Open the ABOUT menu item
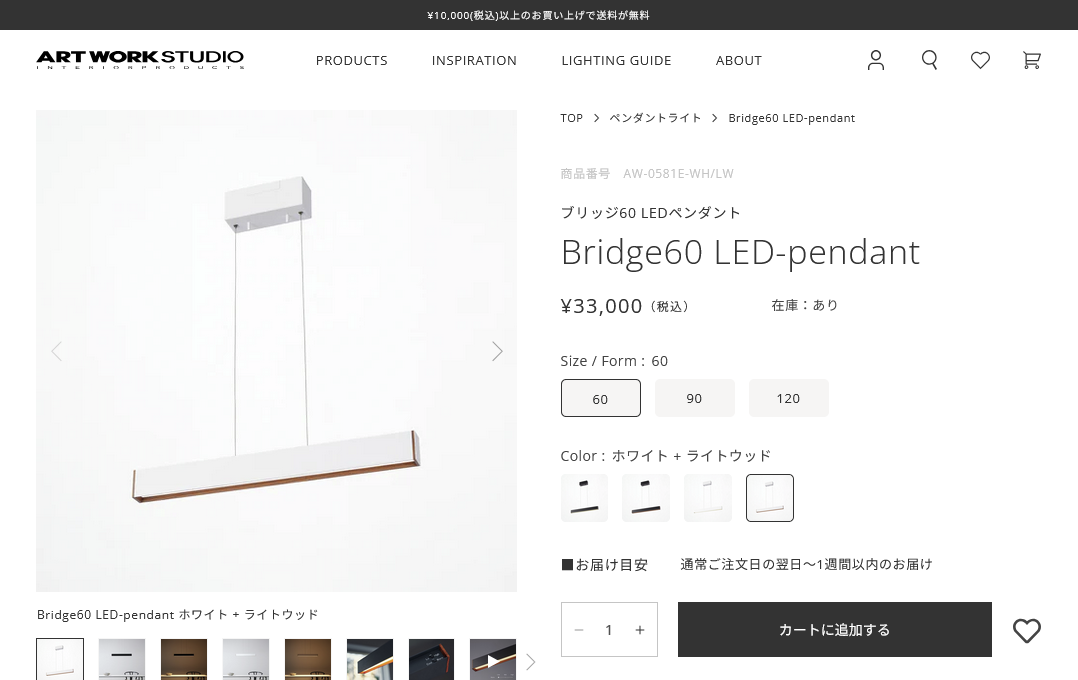The width and height of the screenshot is (1078, 680). [x=739, y=60]
